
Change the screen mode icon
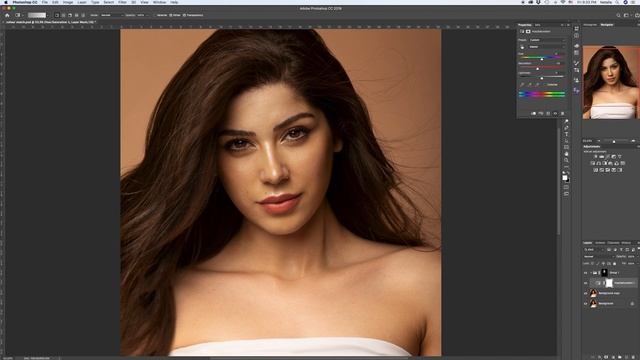566,194
